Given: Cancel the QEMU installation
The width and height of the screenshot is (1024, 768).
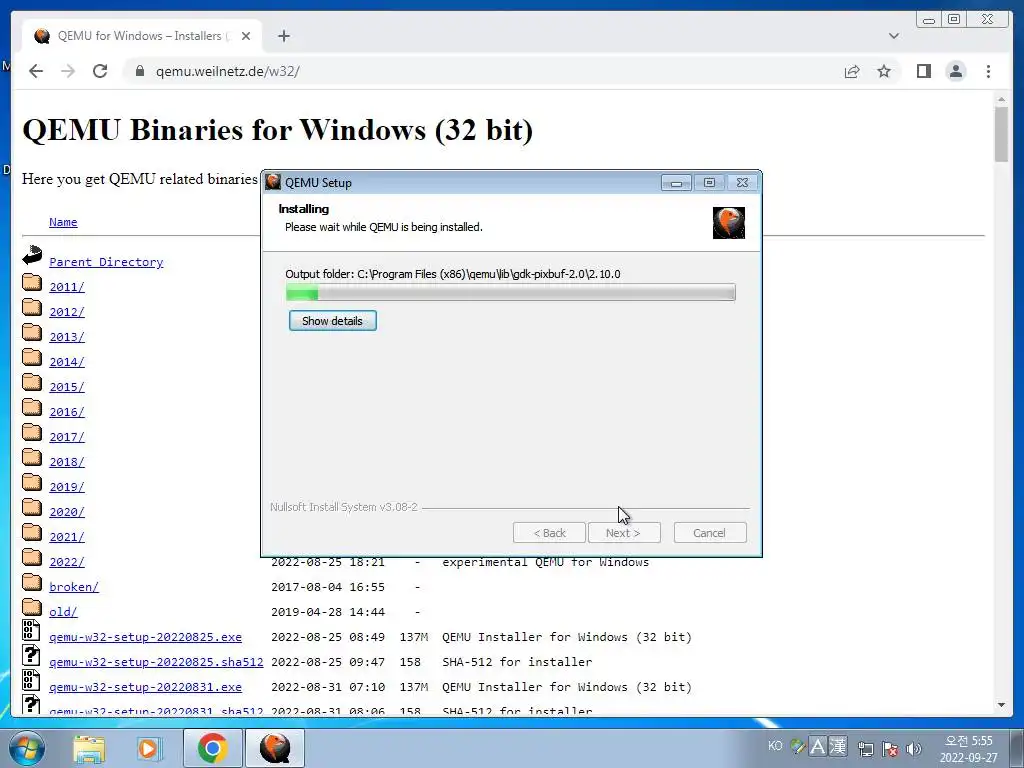Looking at the screenshot, I should tap(709, 533).
